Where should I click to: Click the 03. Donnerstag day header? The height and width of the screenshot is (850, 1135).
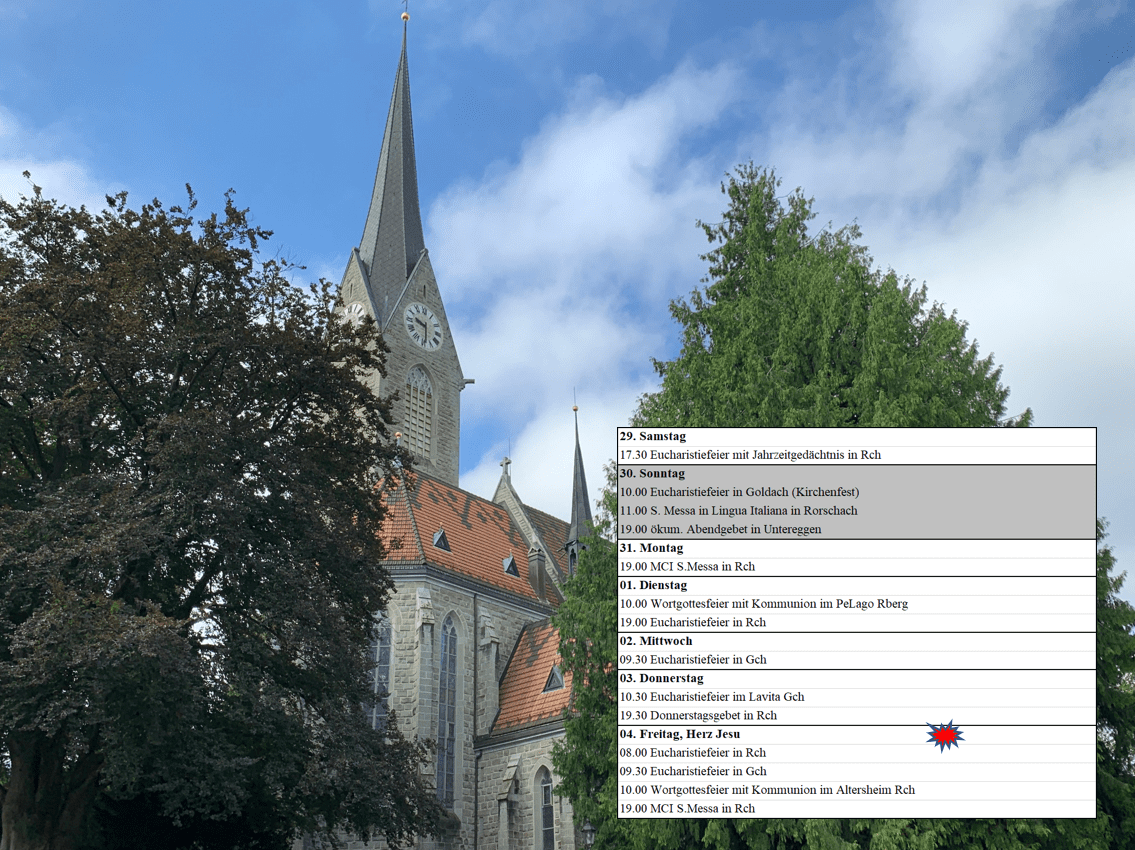(x=661, y=678)
